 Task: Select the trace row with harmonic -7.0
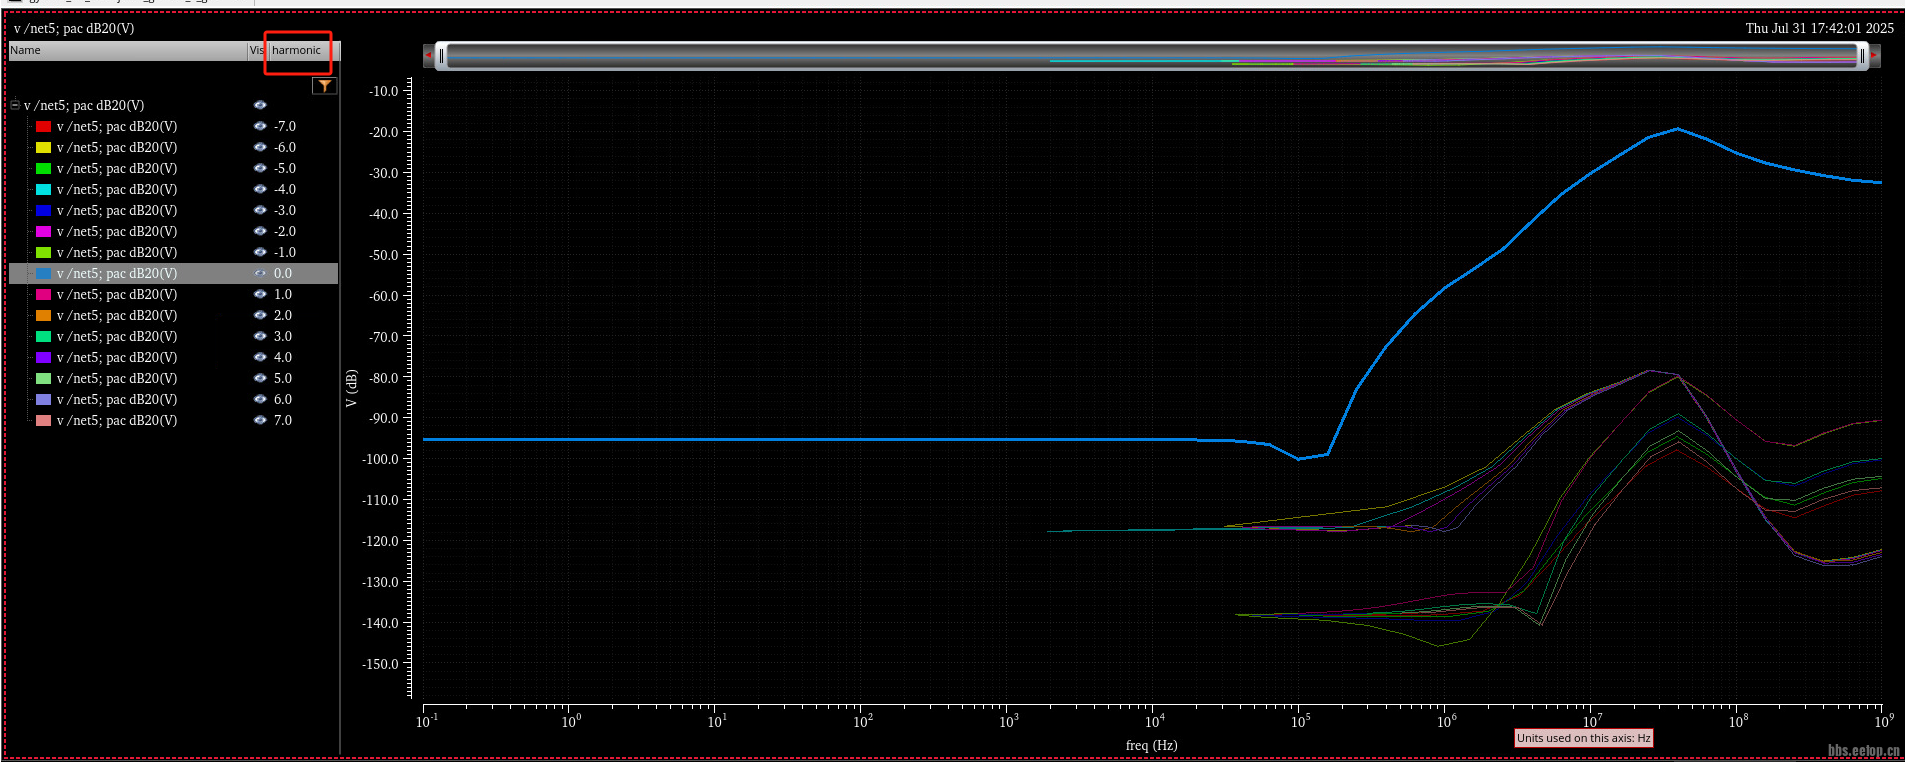(x=173, y=126)
